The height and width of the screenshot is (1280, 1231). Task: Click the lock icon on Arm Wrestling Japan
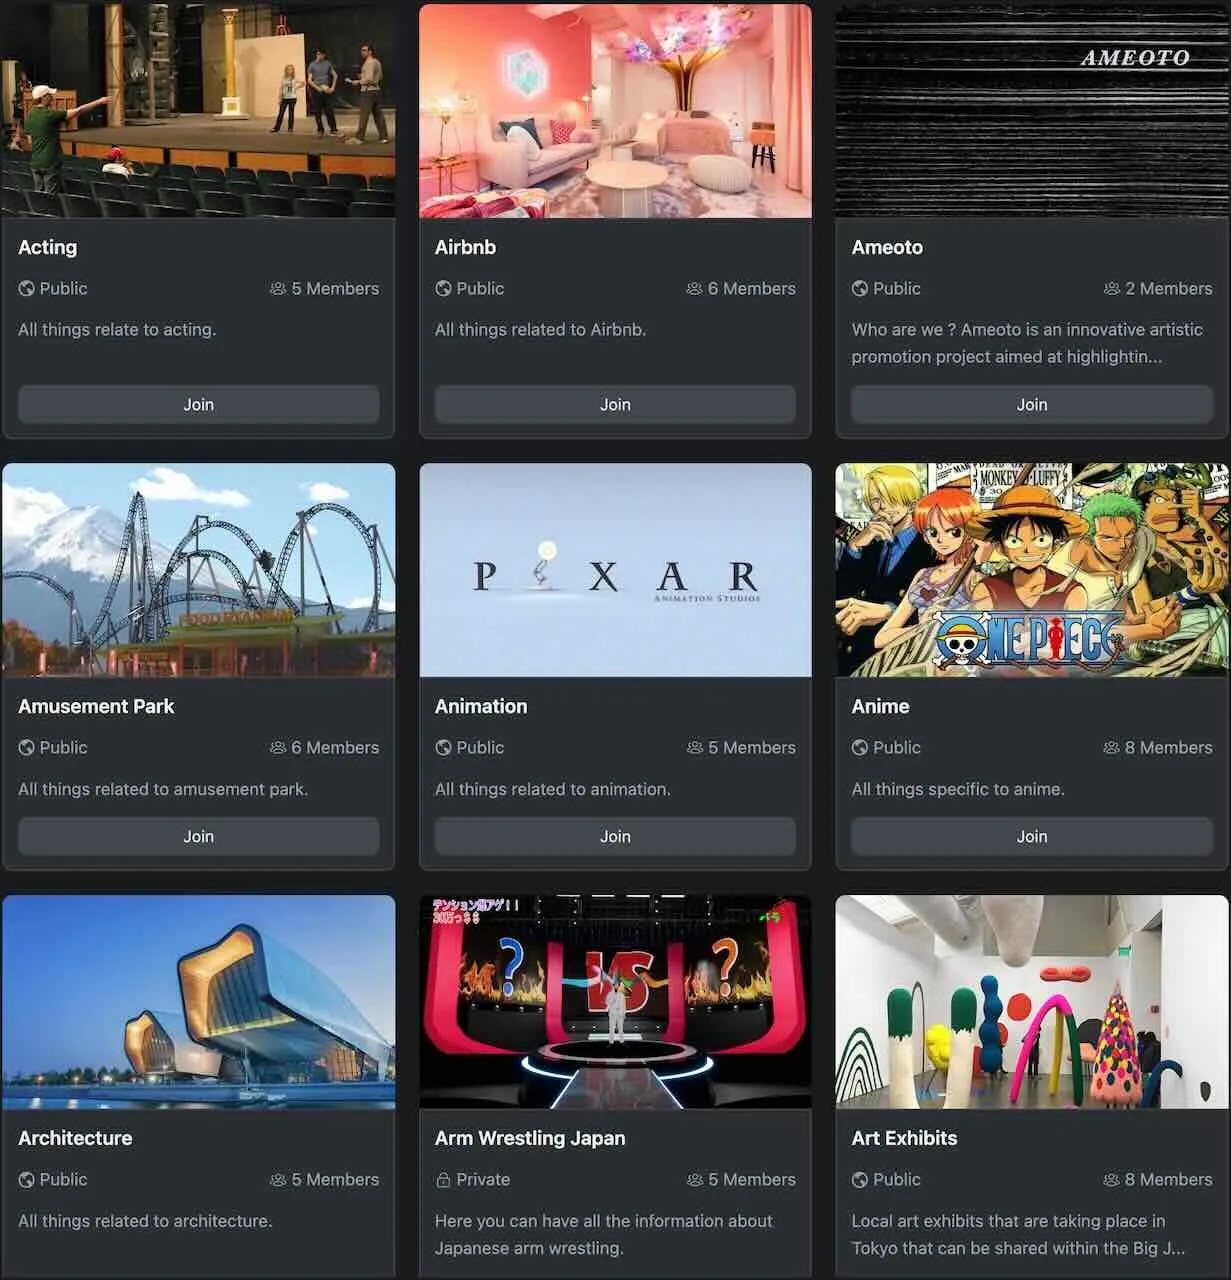tap(443, 1180)
